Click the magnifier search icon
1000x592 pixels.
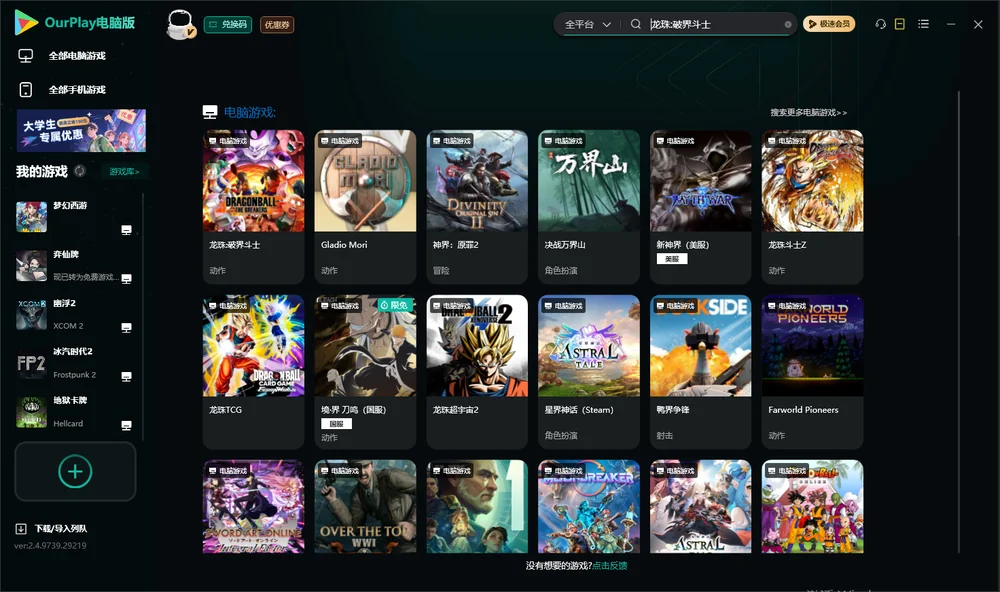tap(635, 24)
